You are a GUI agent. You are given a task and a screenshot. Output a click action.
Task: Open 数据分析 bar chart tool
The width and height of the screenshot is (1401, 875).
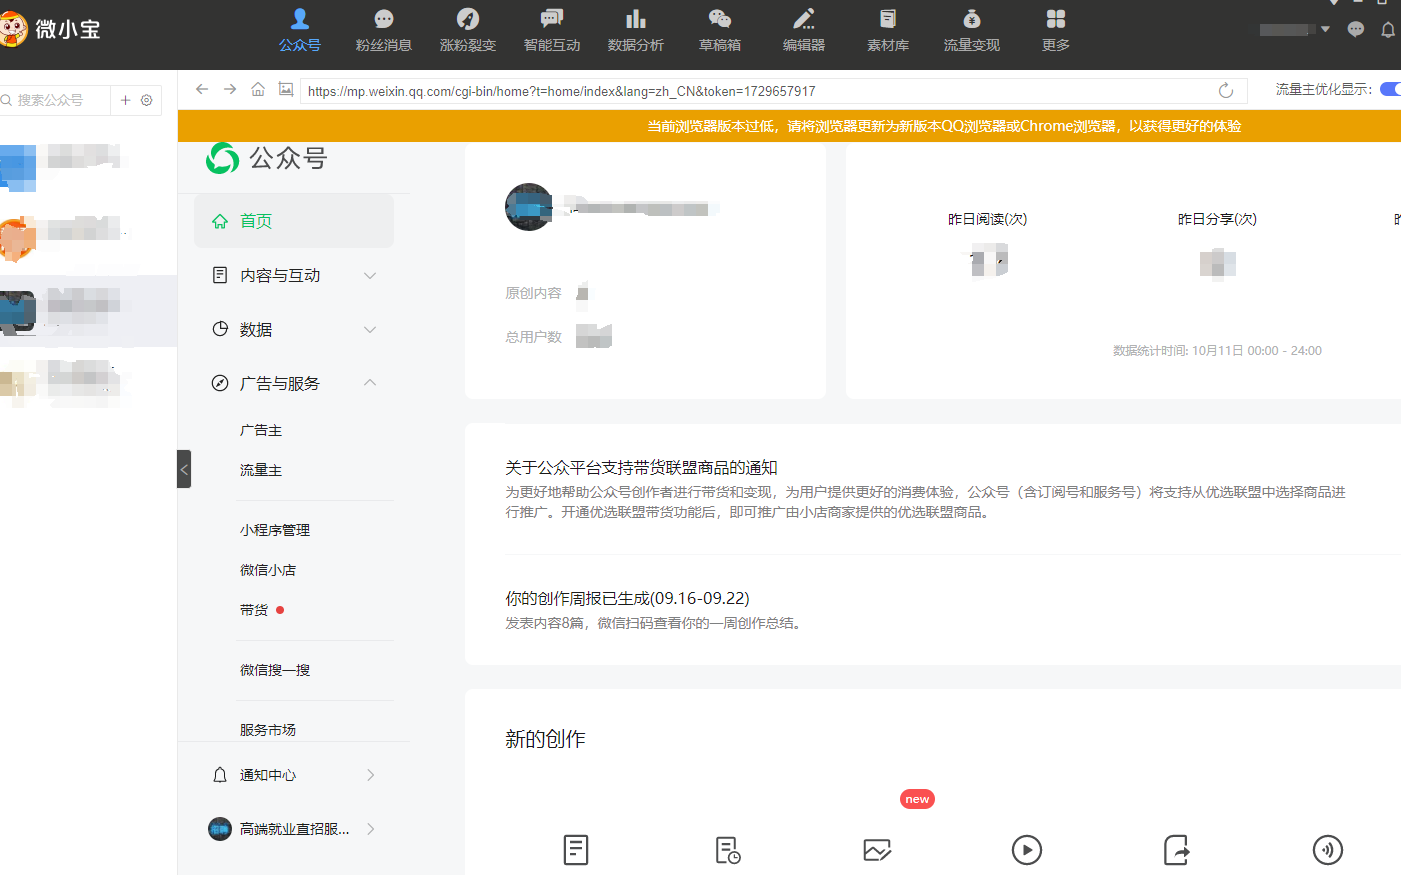coord(635,30)
